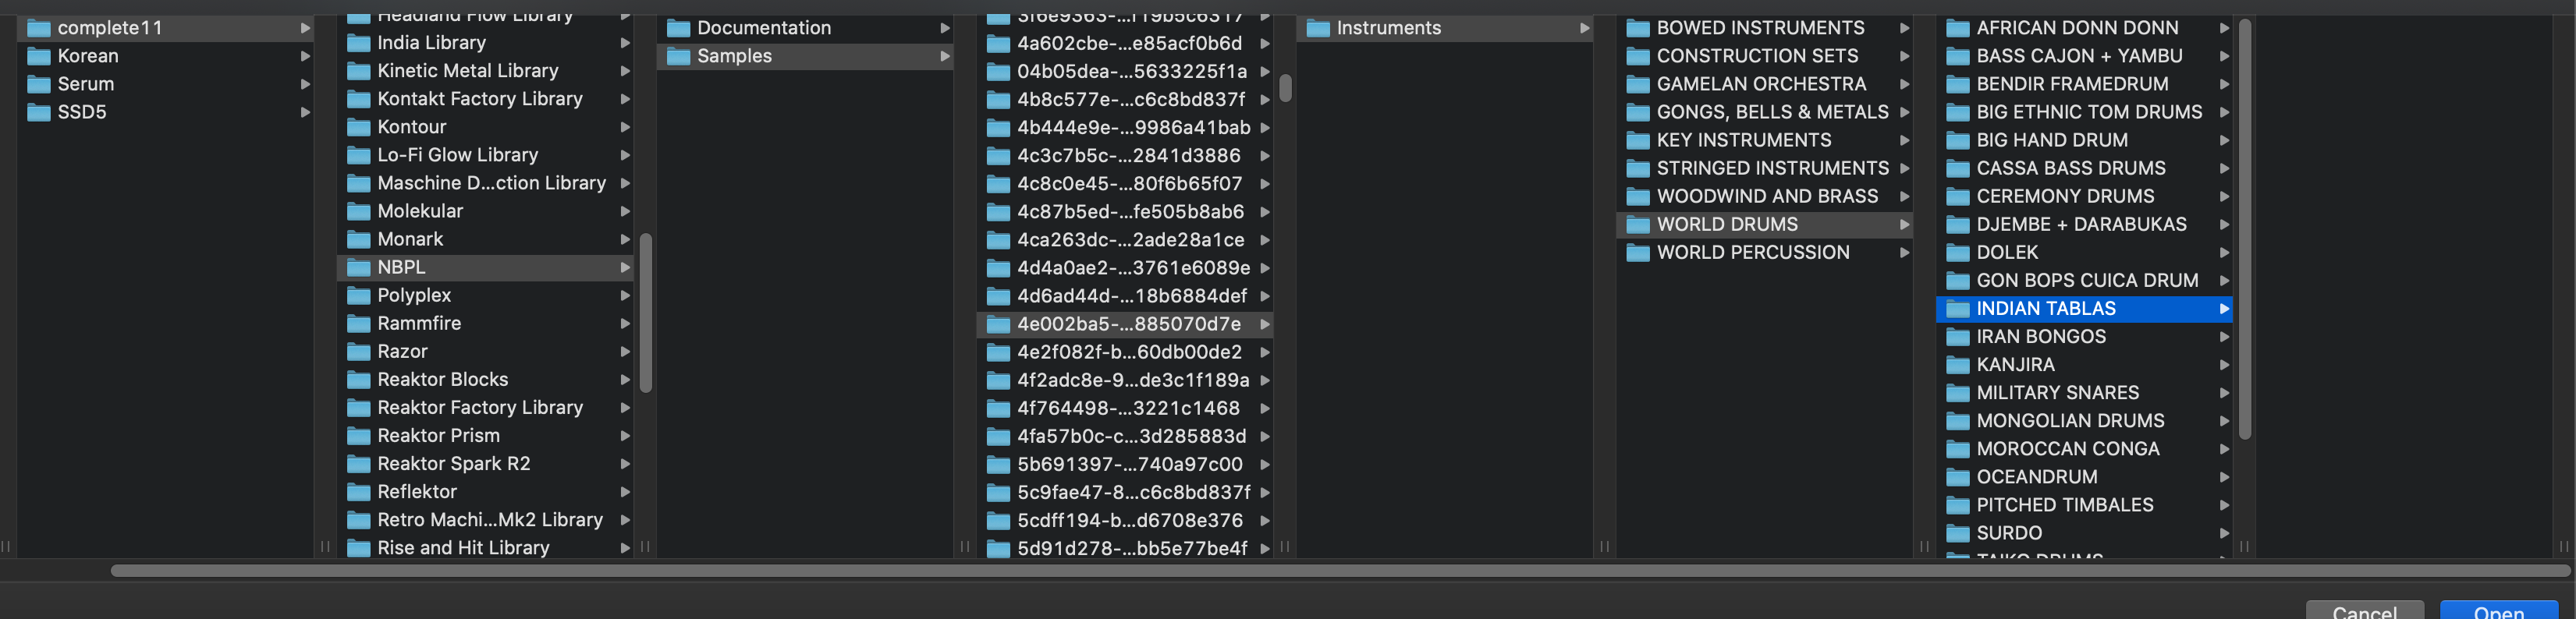Click the KEY INSTRUMENTS folder icon
Viewport: 2576px width, 619px height.
1639,140
